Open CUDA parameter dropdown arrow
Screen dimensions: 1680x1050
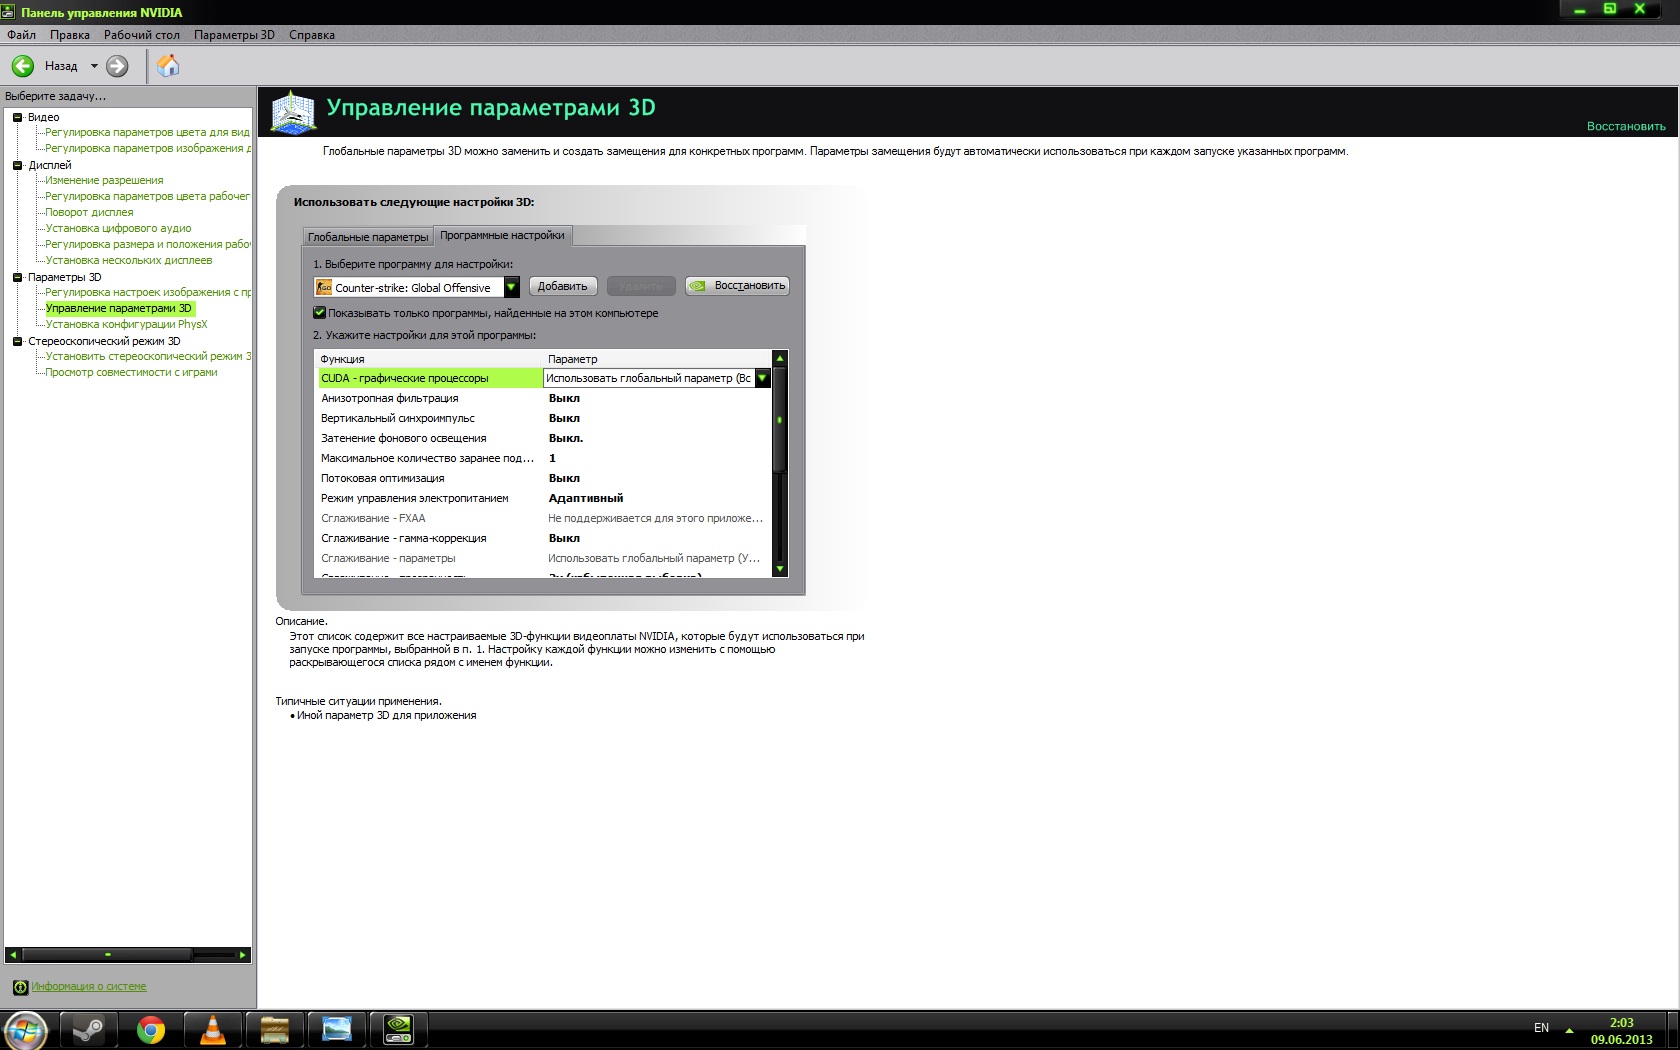coord(763,378)
